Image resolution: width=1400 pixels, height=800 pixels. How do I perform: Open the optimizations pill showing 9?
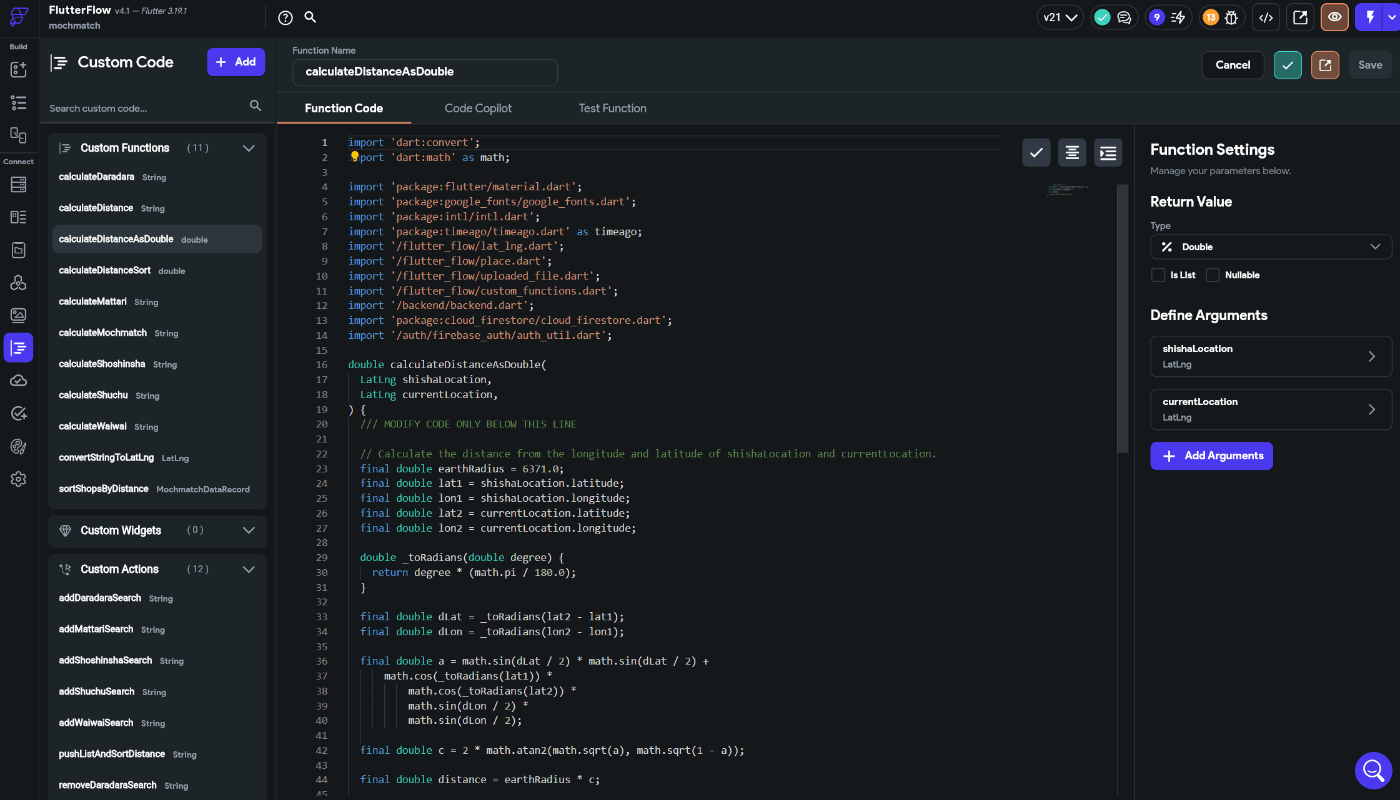[x=1167, y=17]
